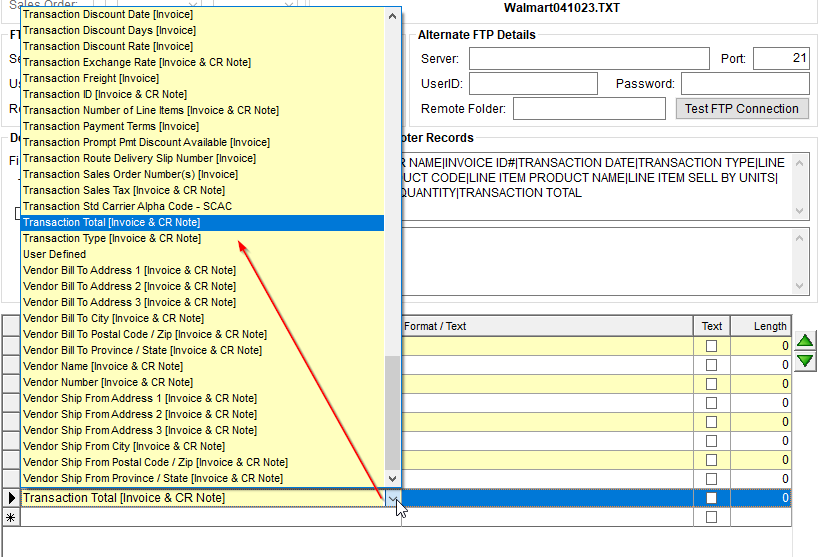The height and width of the screenshot is (557, 826).
Task: Pick Vendor Bill To Address 3
Action: (x=202, y=302)
